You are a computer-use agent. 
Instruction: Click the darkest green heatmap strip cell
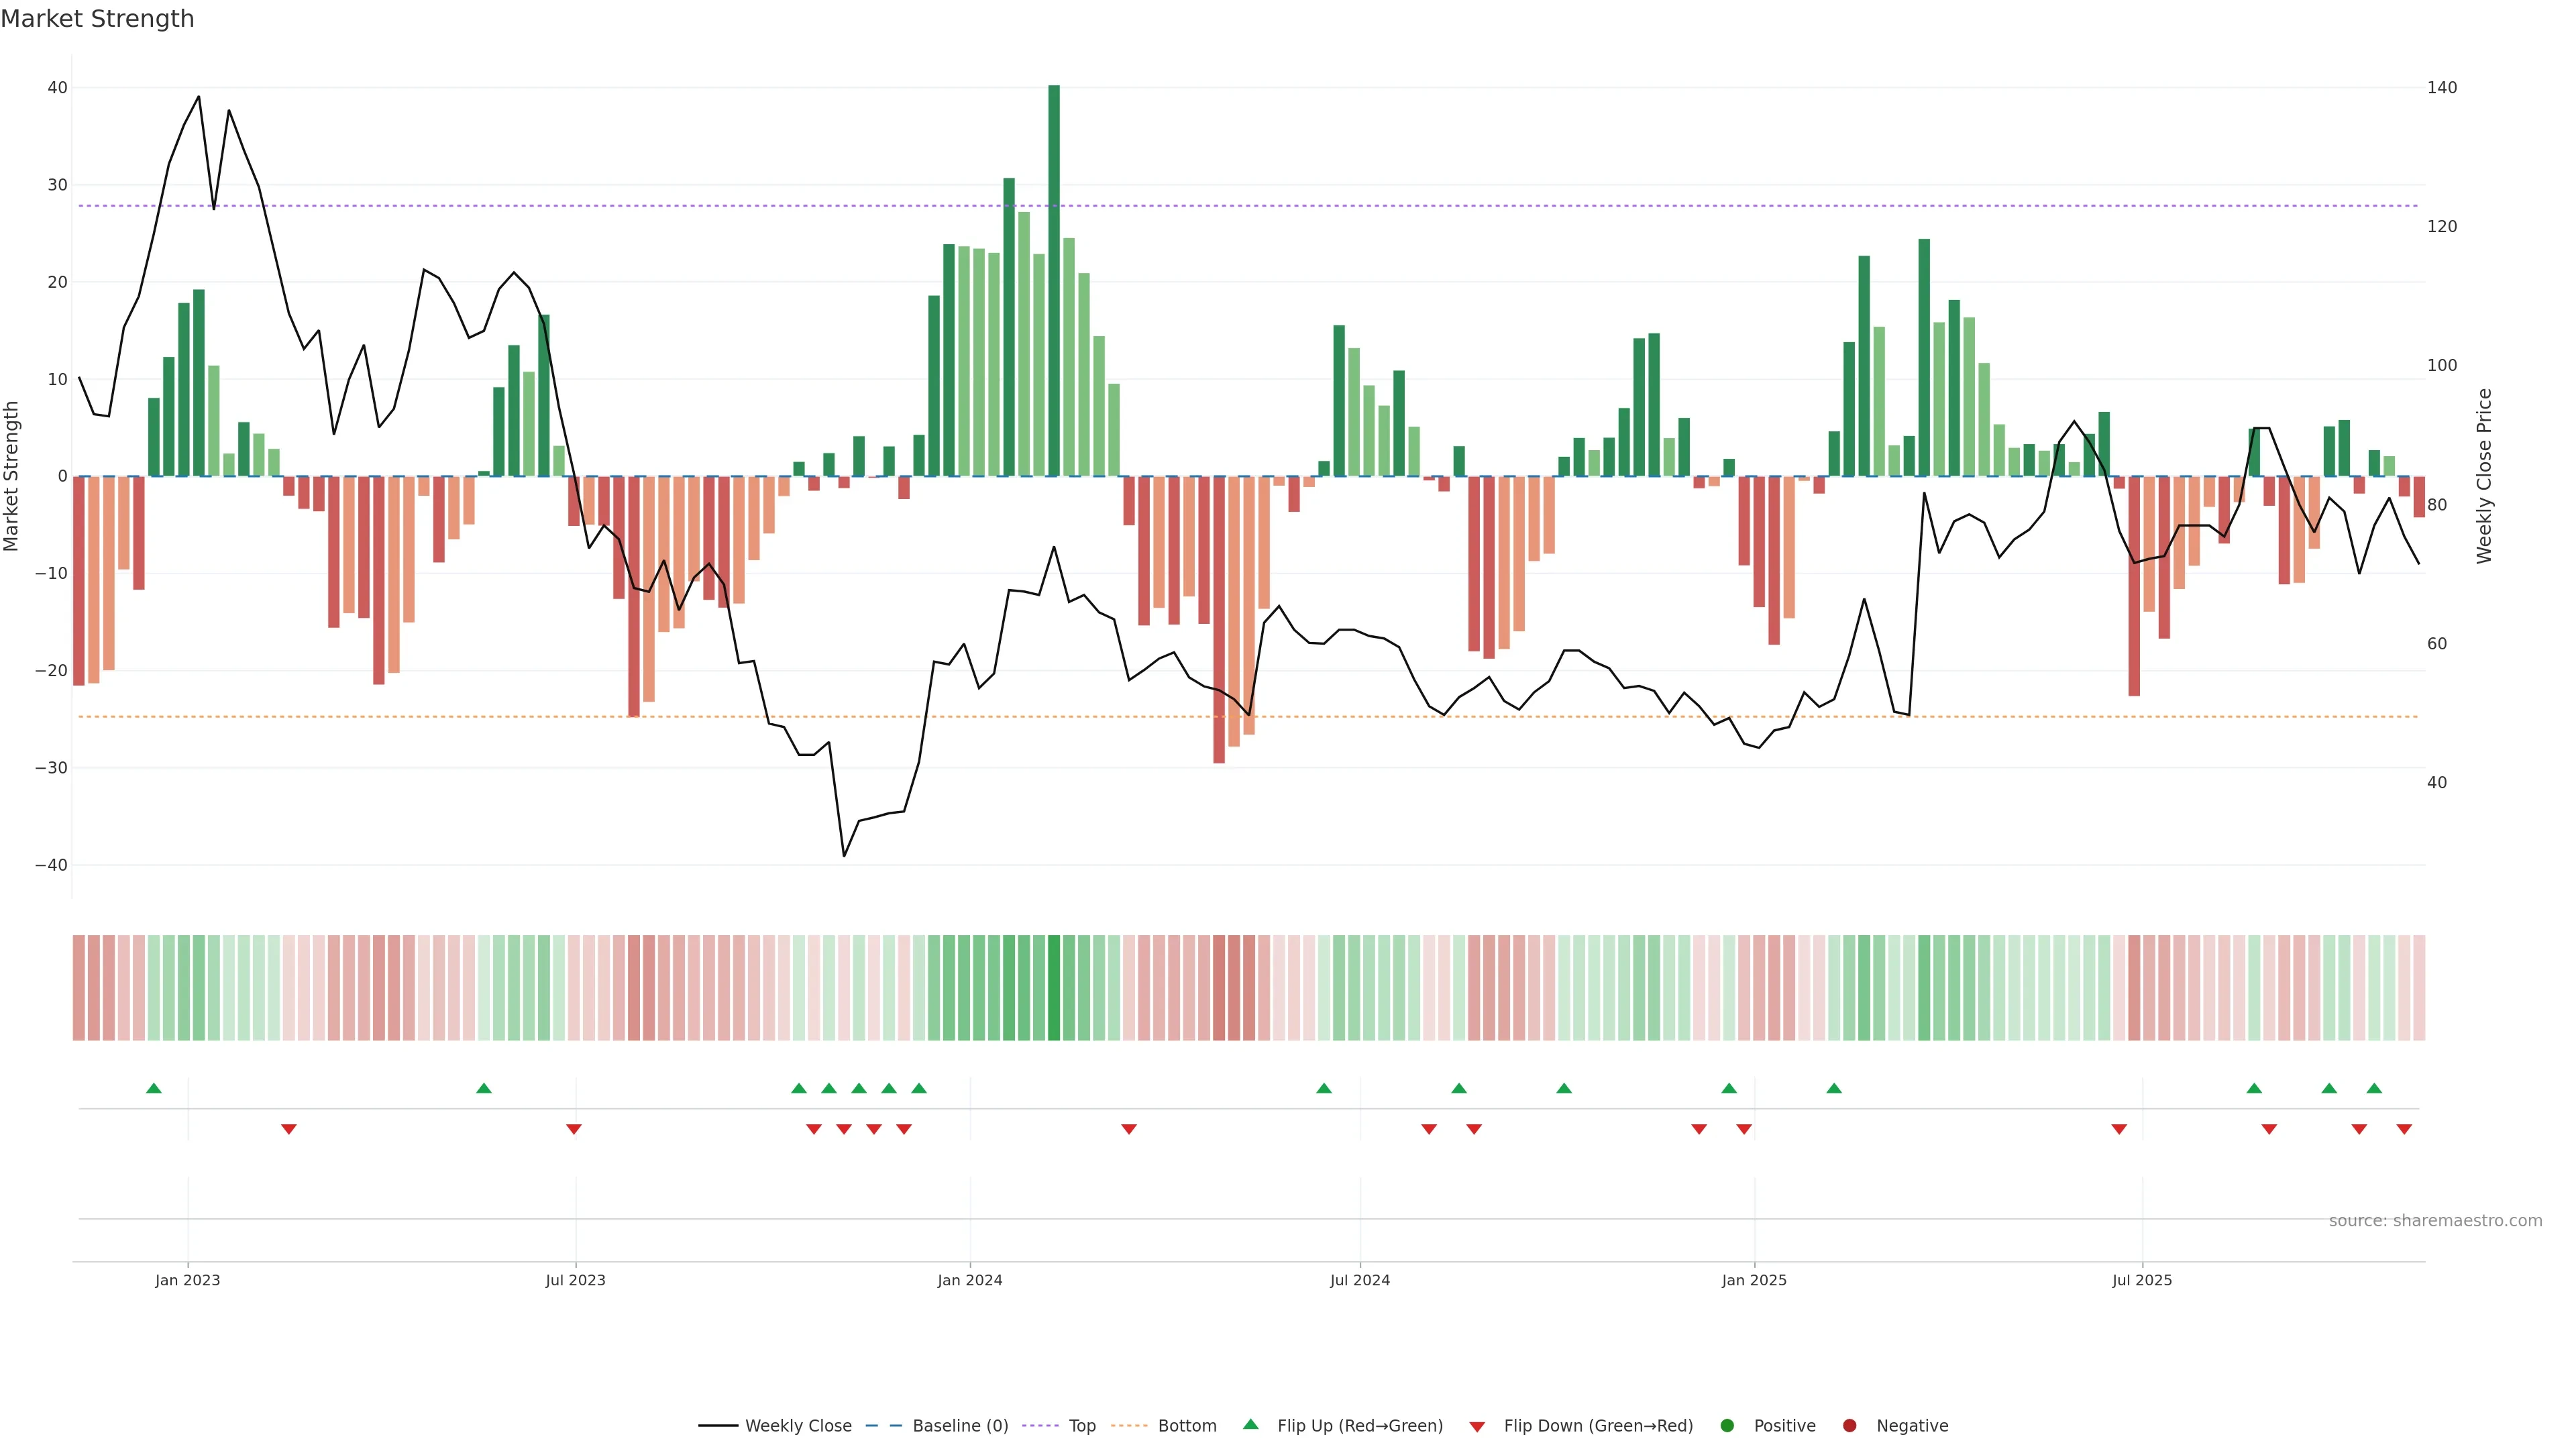[x=1054, y=988]
